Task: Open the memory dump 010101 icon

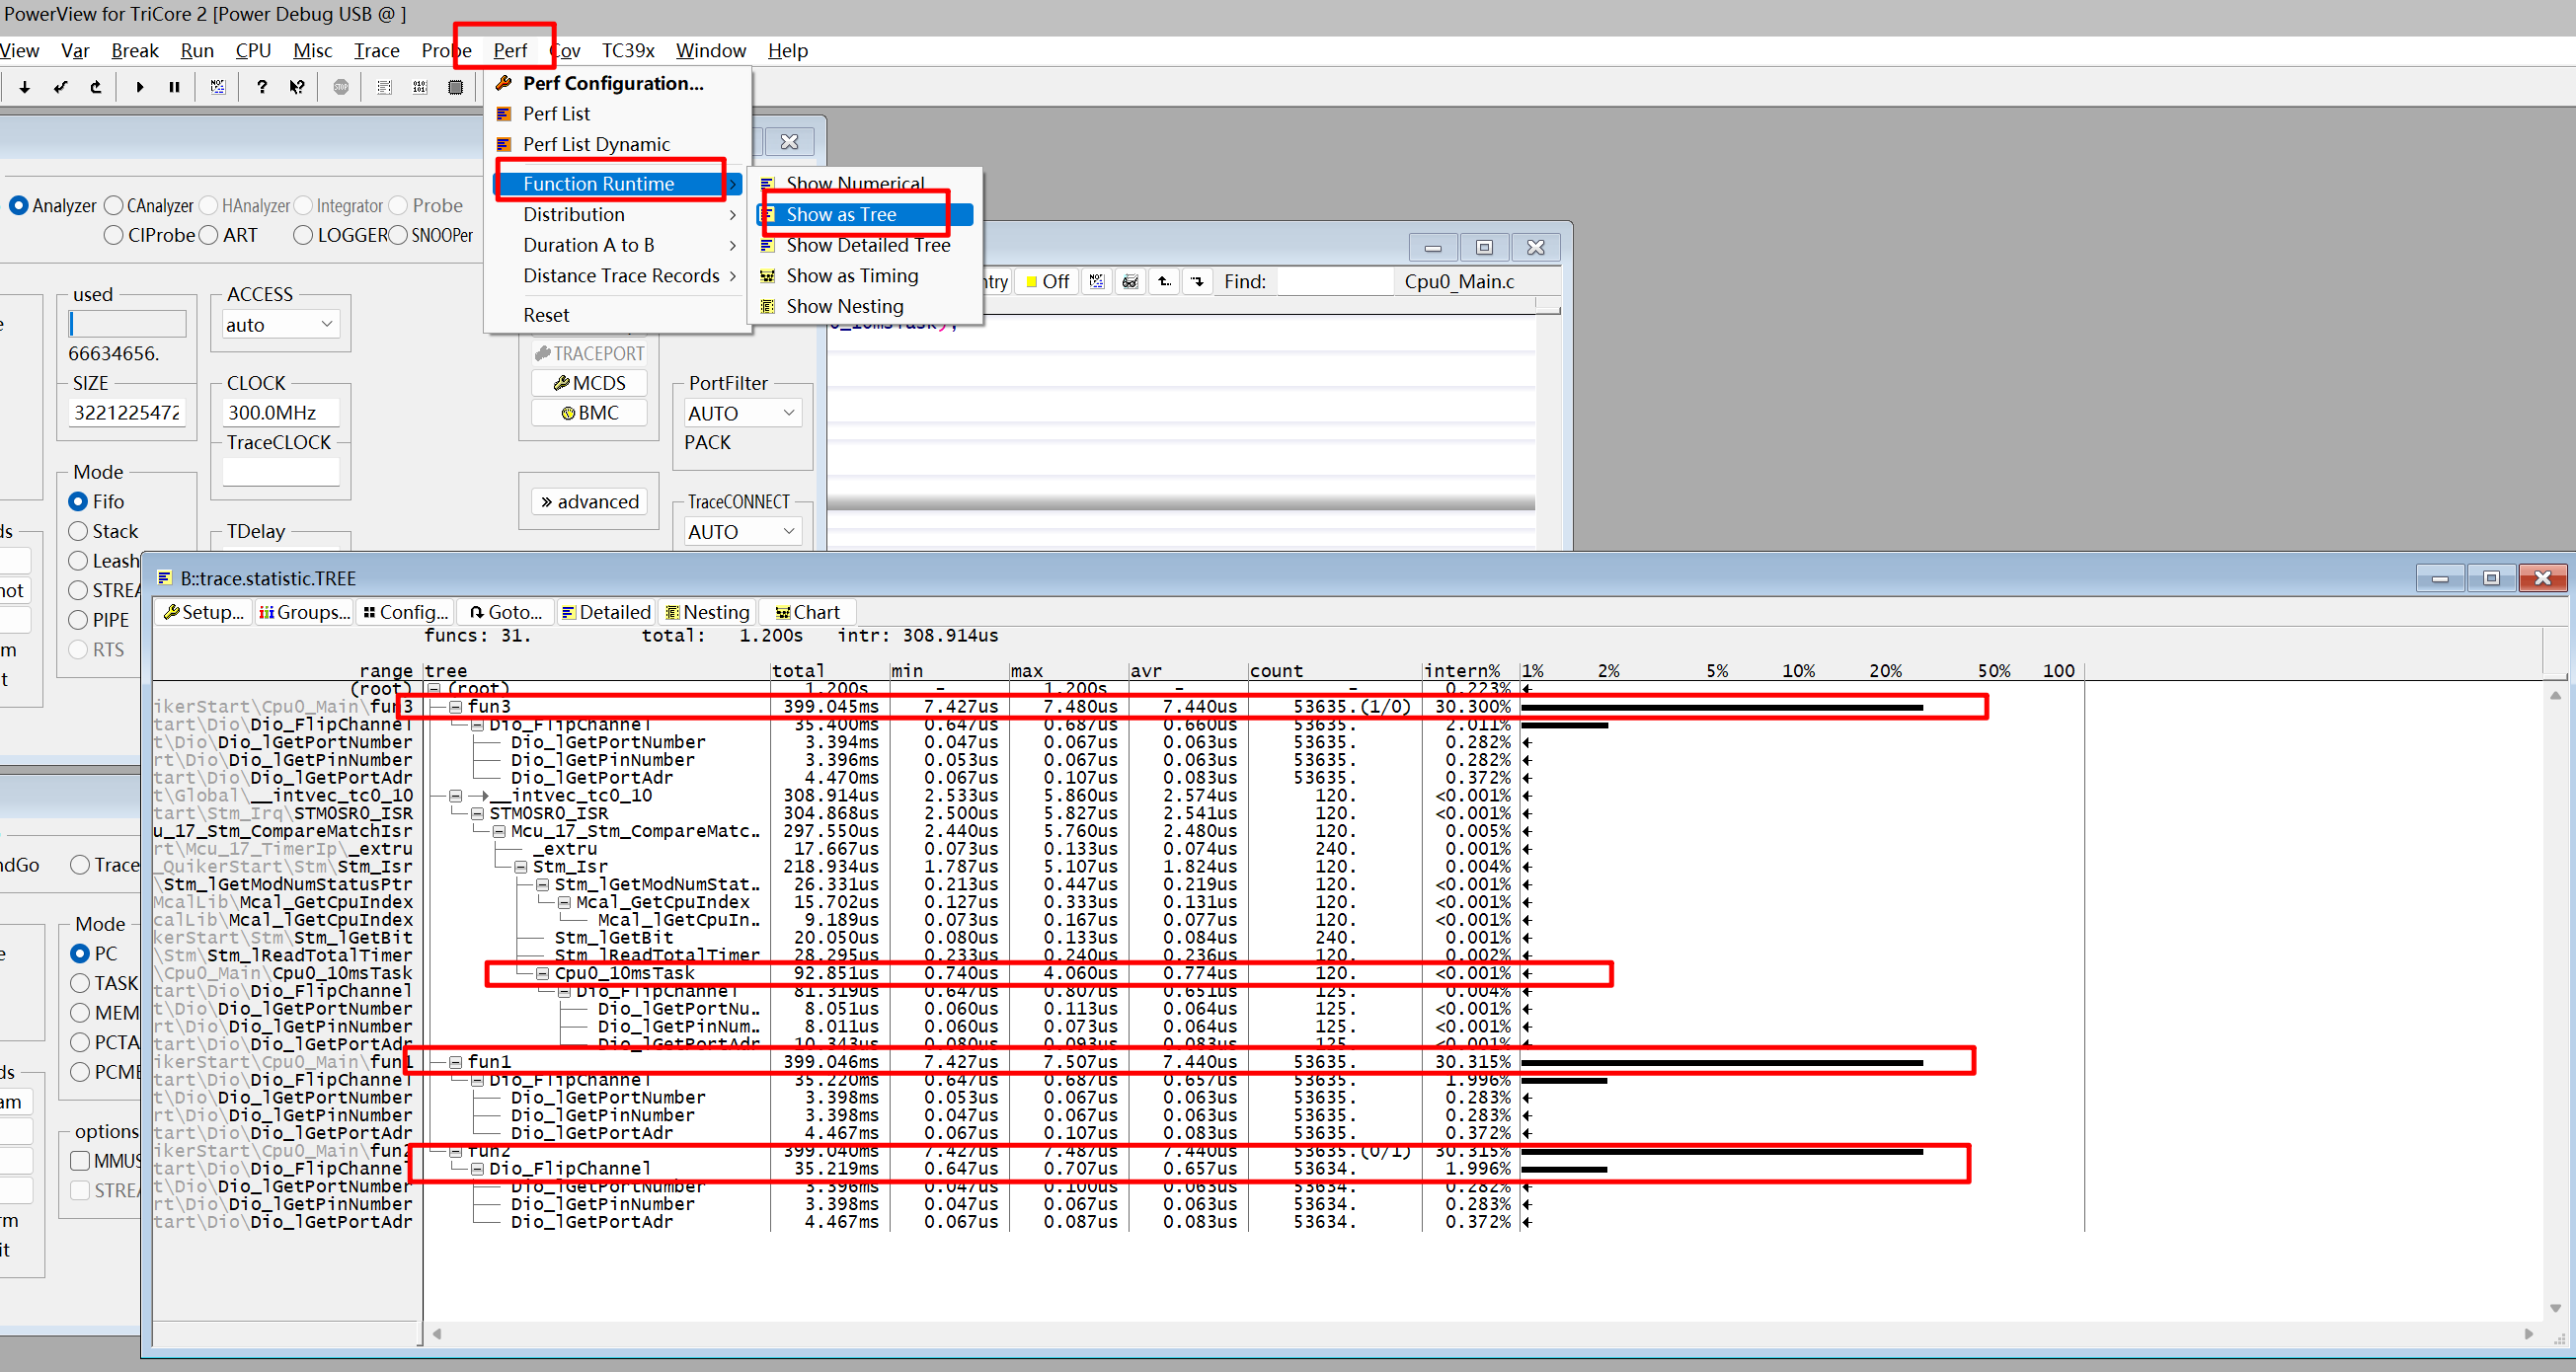Action: point(420,87)
